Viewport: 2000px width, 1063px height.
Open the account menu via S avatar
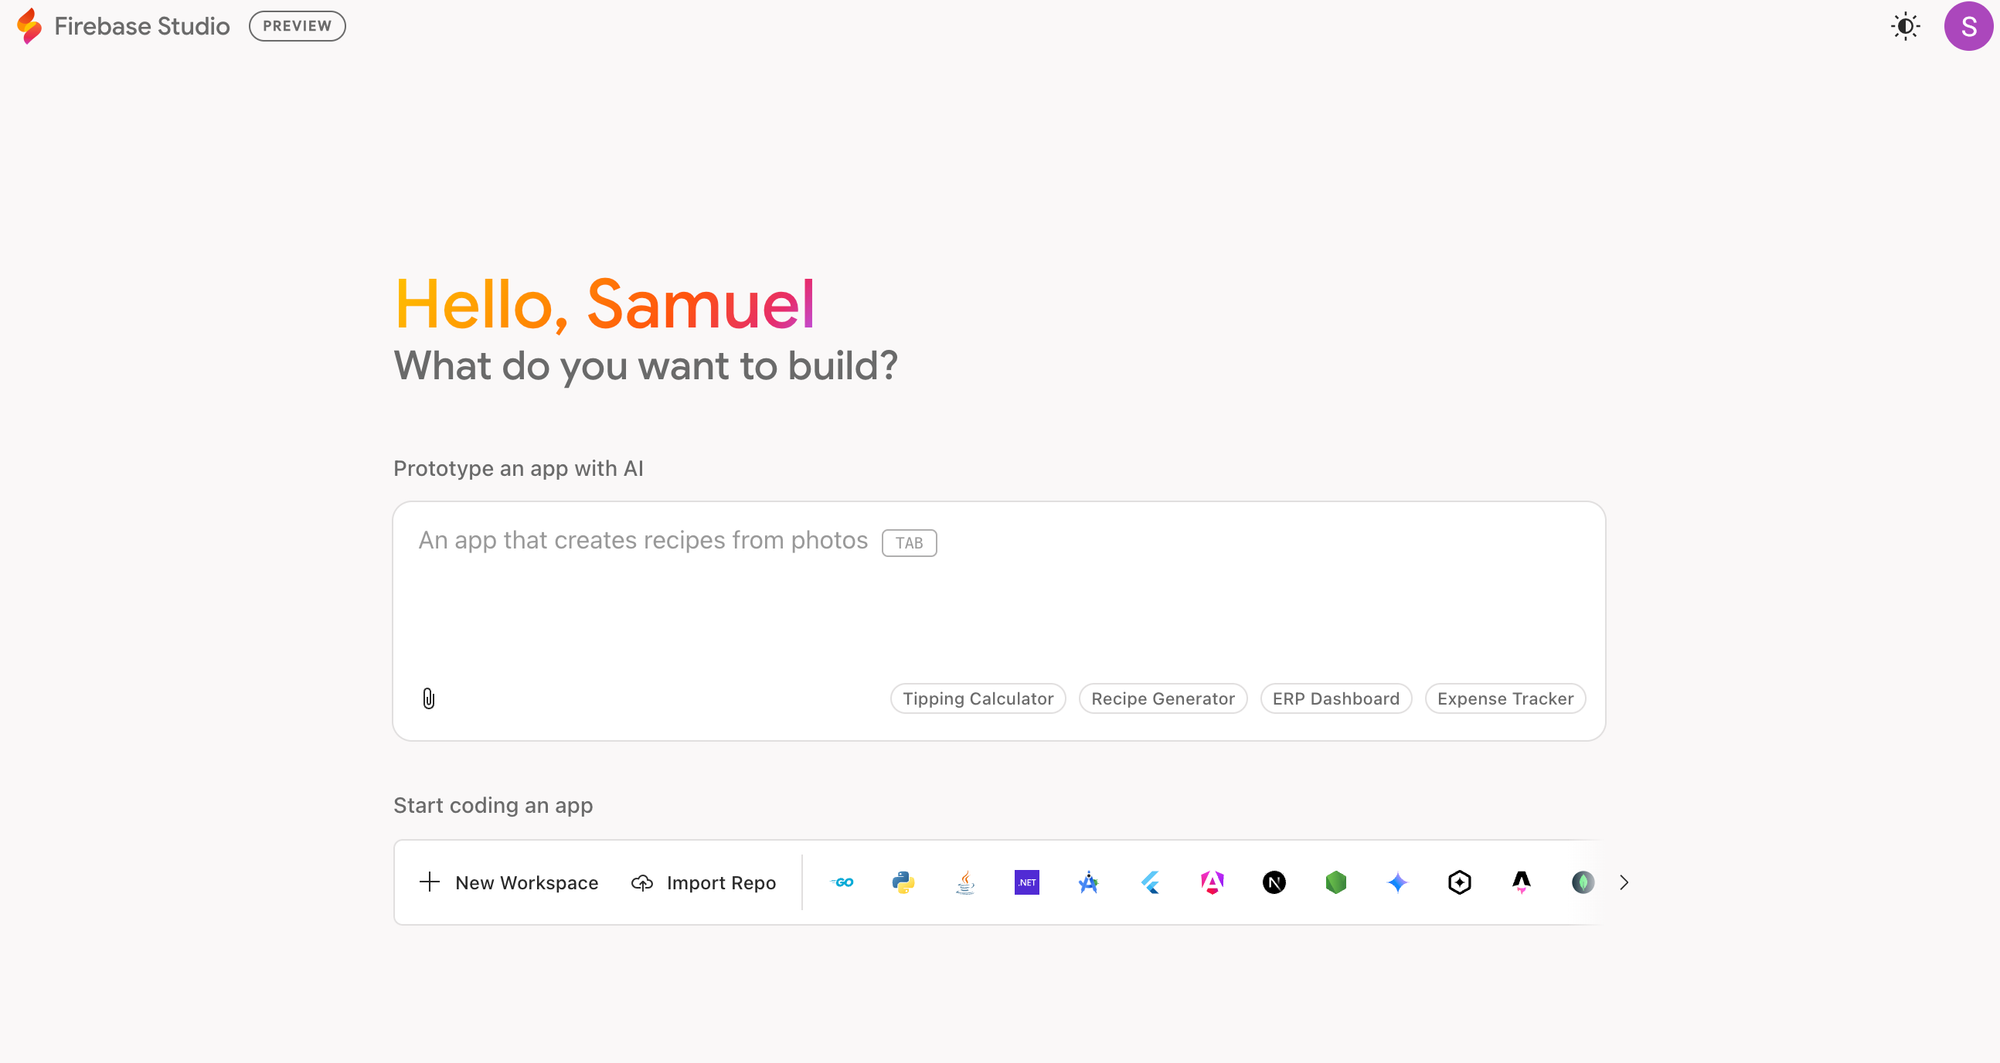(1967, 26)
